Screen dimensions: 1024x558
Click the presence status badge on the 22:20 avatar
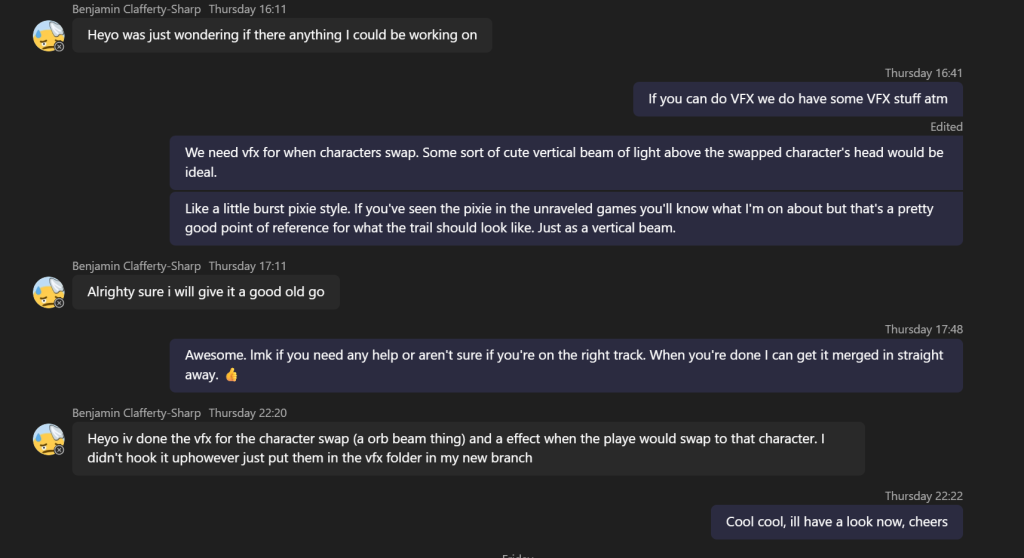click(x=59, y=450)
